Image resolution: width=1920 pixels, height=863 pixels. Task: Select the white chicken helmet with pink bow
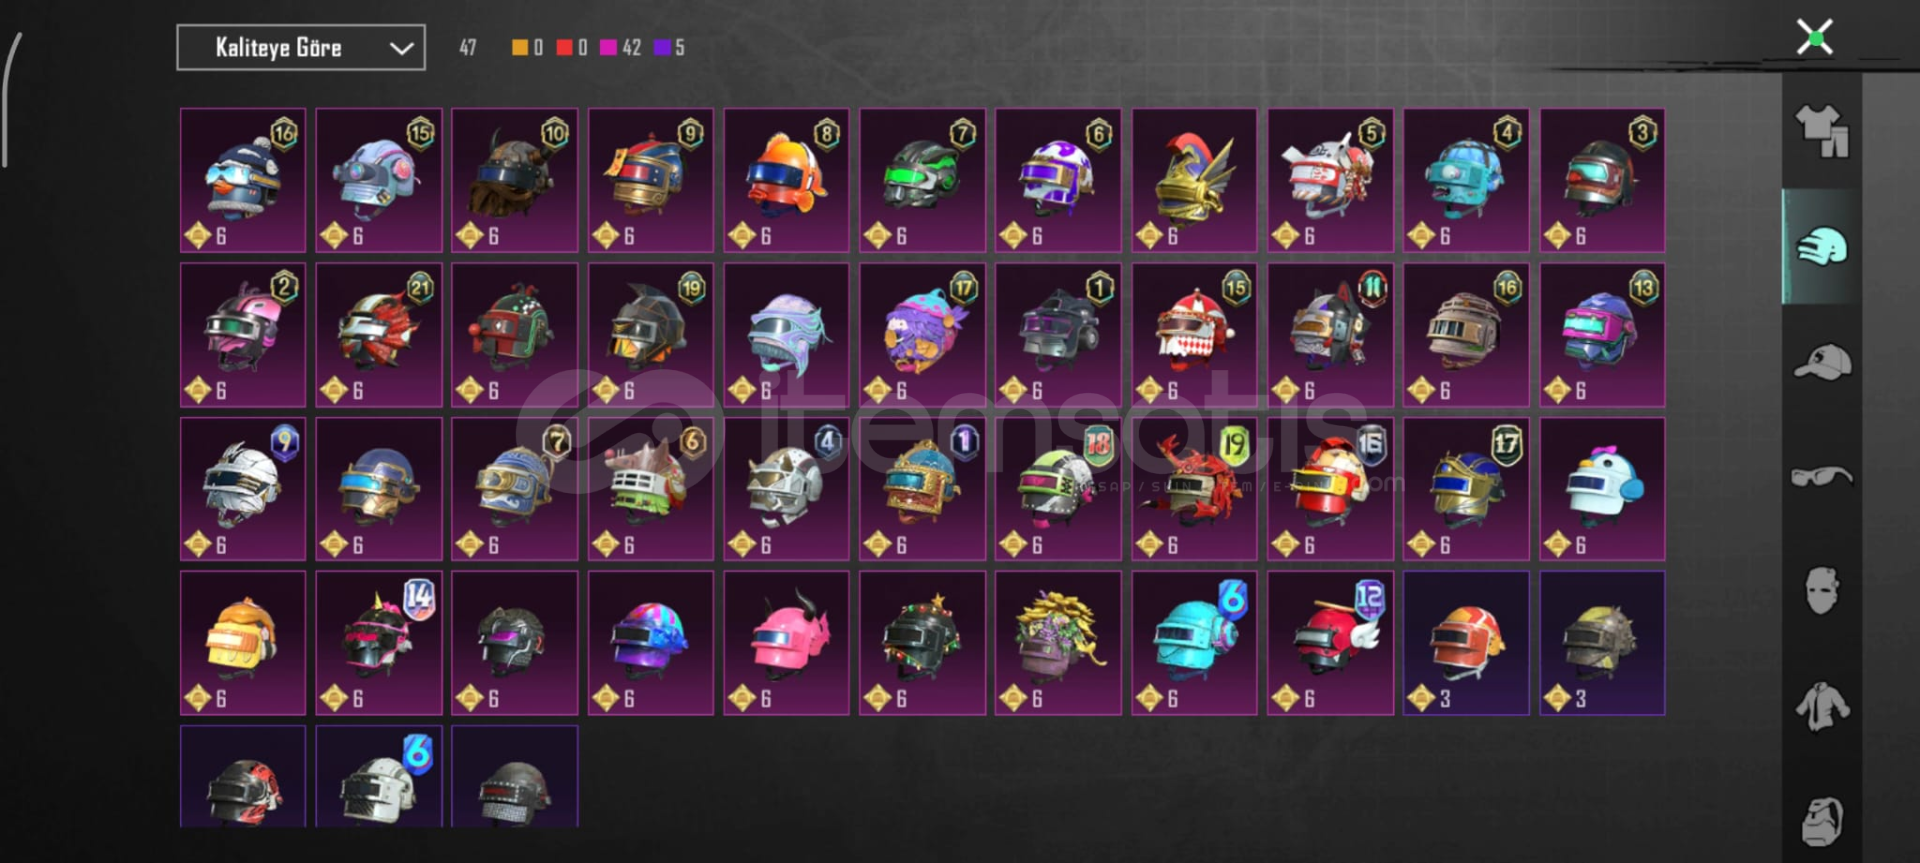(x=1602, y=489)
